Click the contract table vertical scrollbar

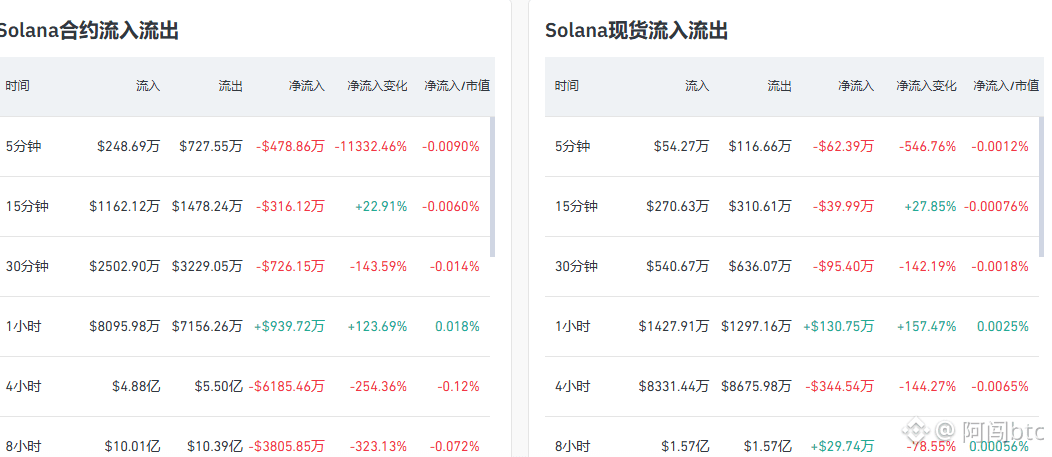click(493, 187)
